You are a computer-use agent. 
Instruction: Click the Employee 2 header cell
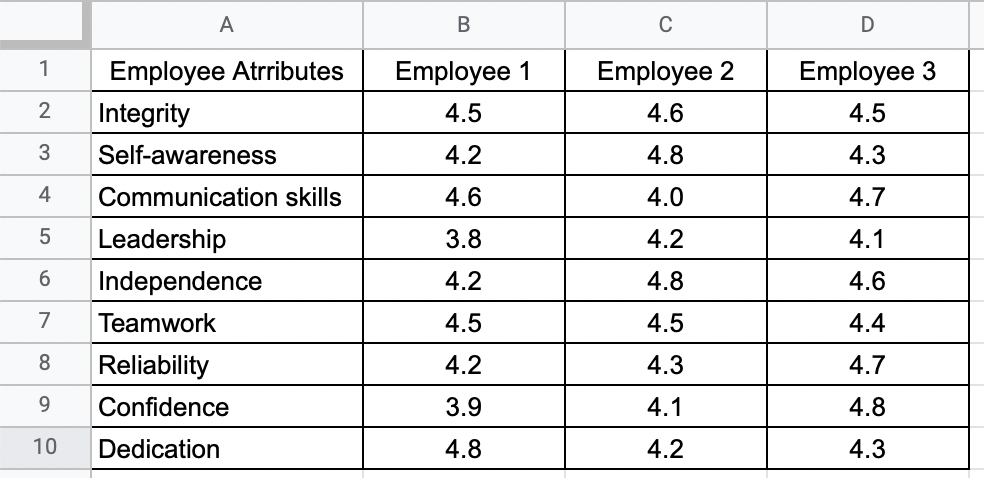tap(666, 70)
